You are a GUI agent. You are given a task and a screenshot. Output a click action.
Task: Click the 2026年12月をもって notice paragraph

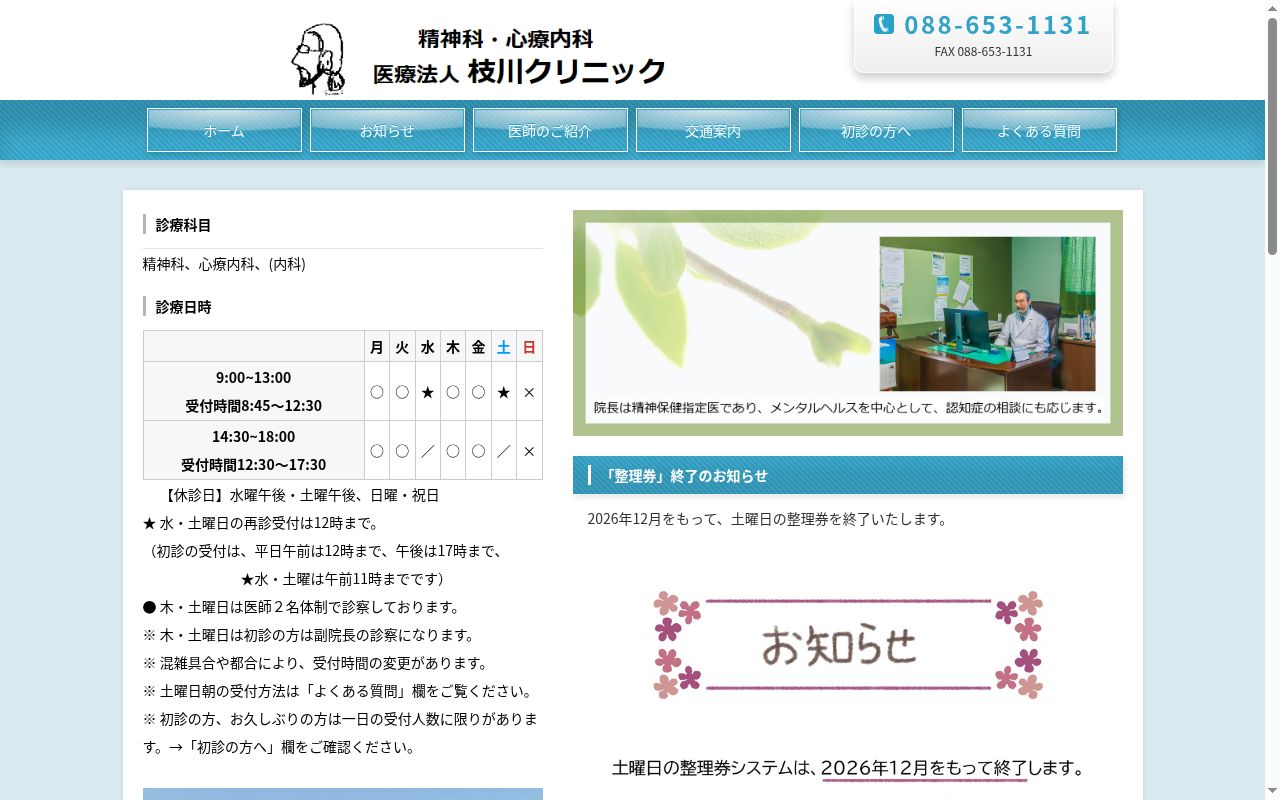pos(767,519)
